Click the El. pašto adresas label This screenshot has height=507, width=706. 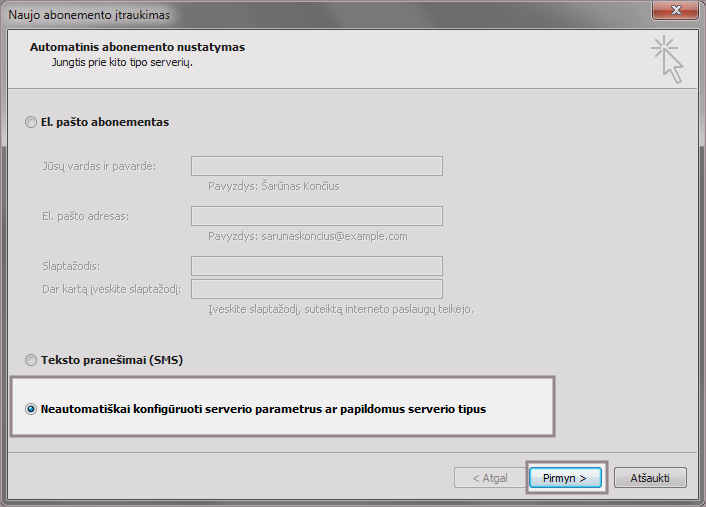point(85,216)
